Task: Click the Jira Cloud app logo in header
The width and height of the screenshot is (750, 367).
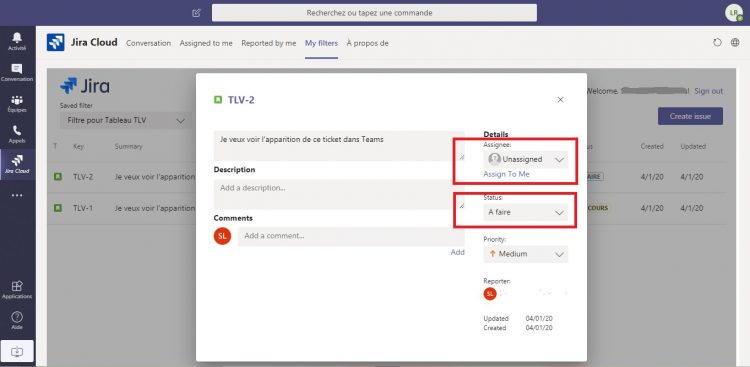Action: (56, 43)
